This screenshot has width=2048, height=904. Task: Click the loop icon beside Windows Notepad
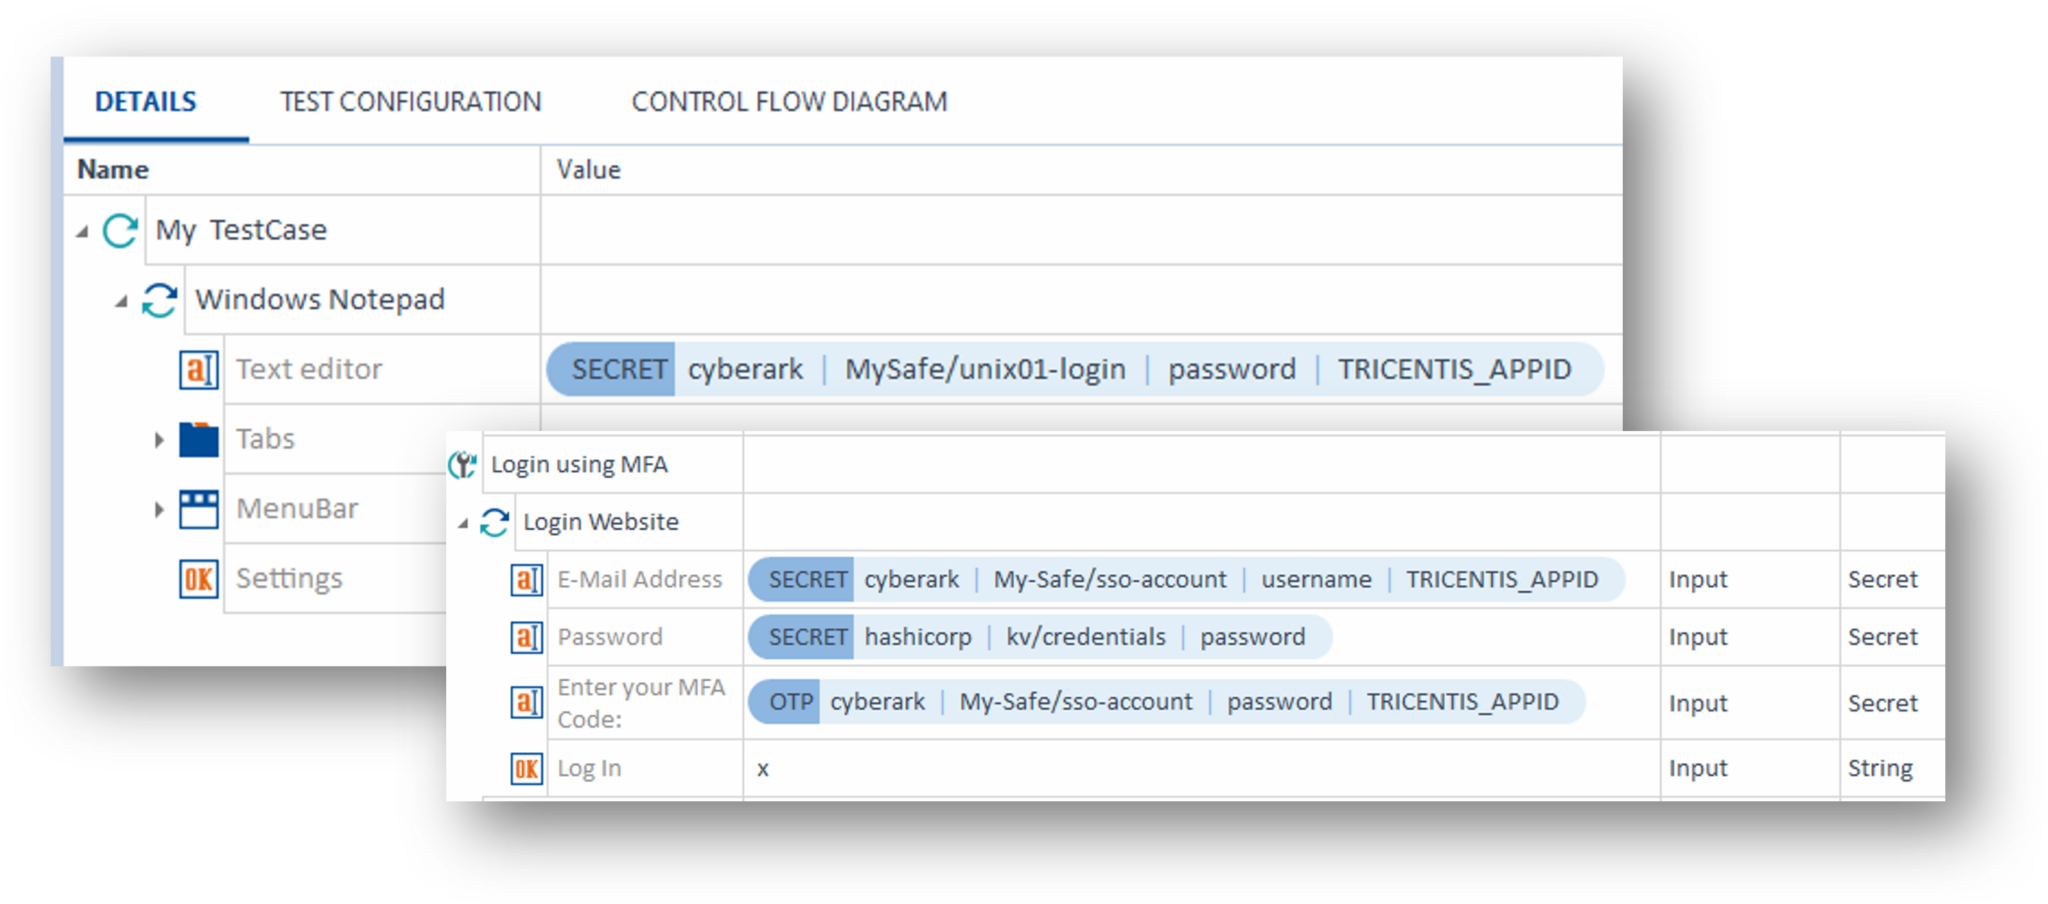click(158, 299)
